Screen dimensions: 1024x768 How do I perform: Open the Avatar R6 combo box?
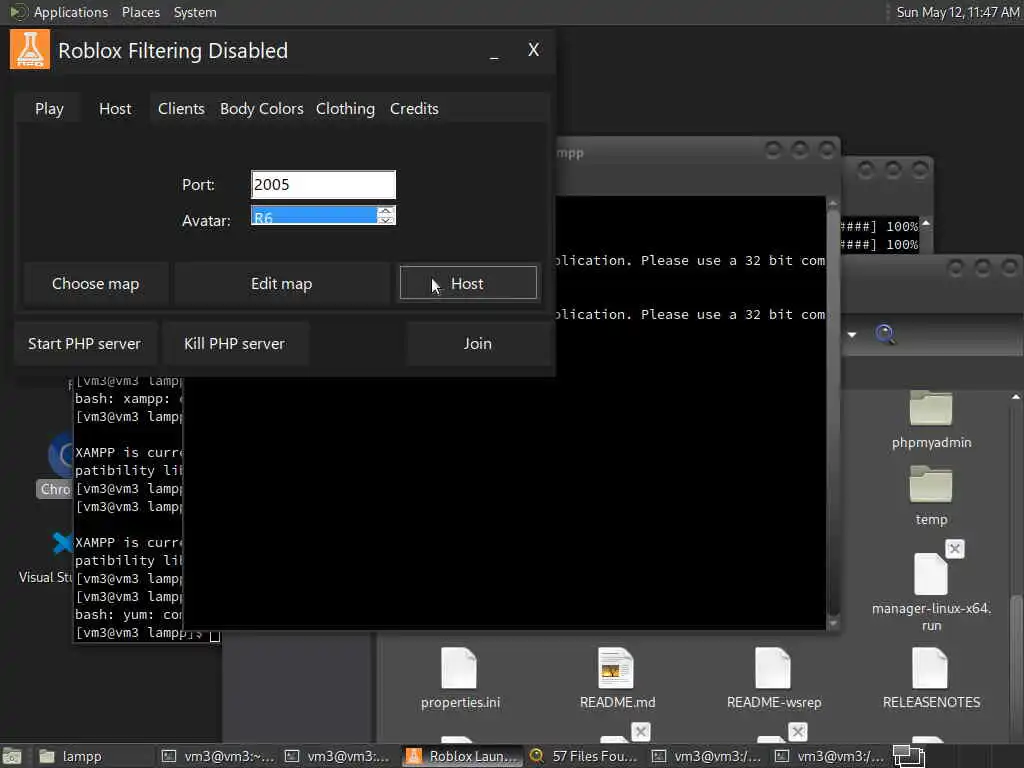[323, 216]
